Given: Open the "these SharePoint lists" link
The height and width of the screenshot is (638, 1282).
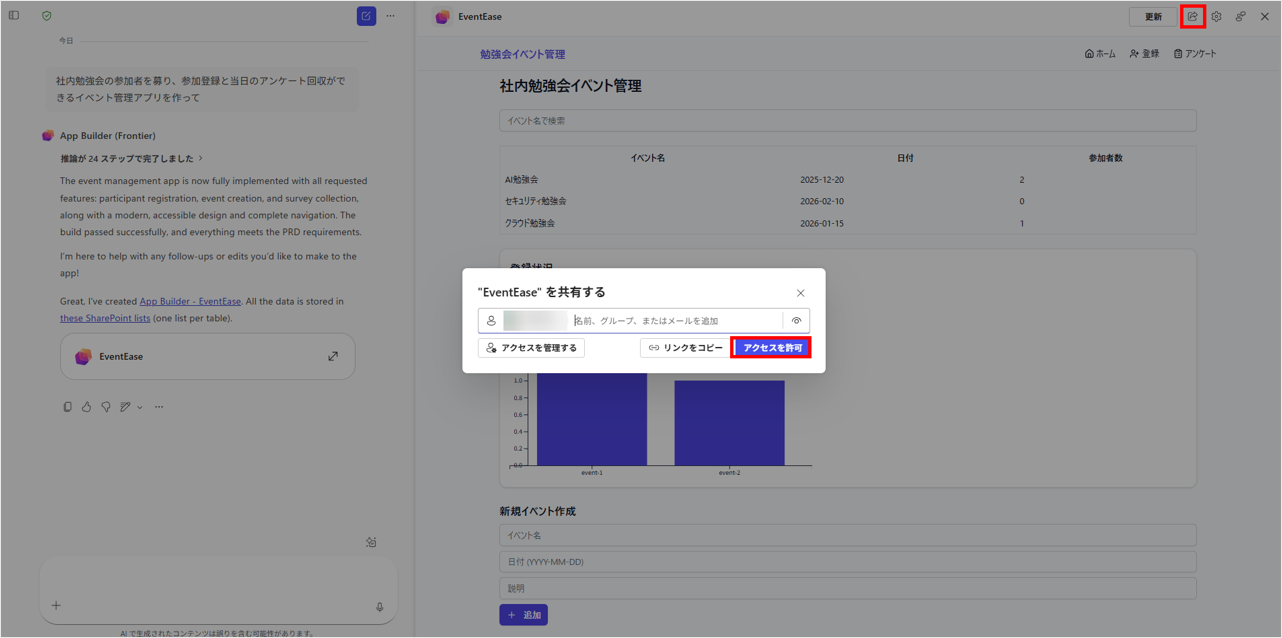Looking at the screenshot, I should (x=105, y=318).
